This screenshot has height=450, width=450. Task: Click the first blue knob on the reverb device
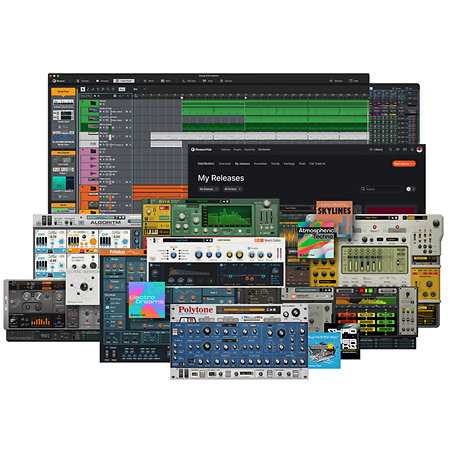point(173,256)
